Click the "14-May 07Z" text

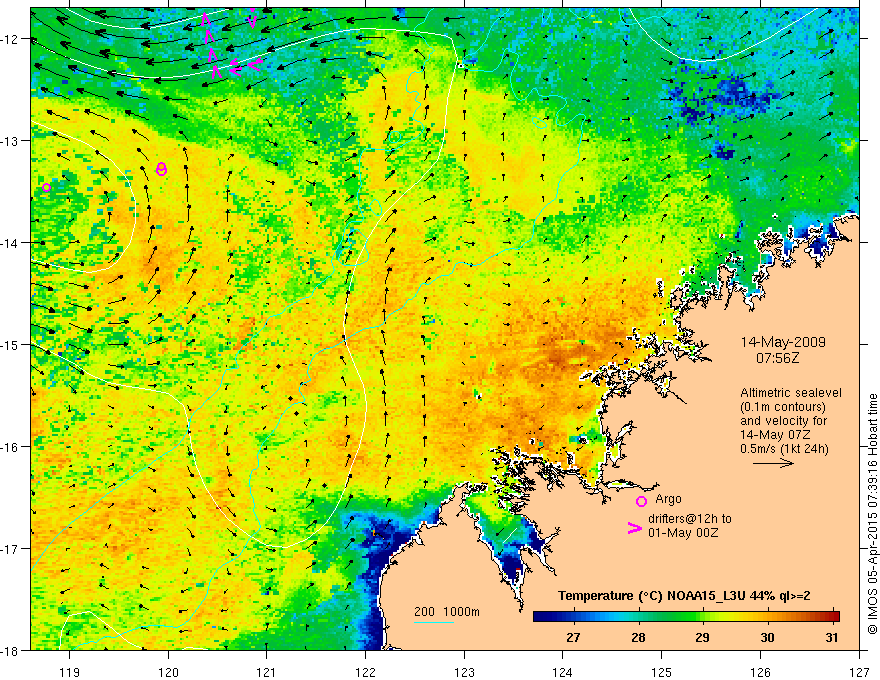773,435
